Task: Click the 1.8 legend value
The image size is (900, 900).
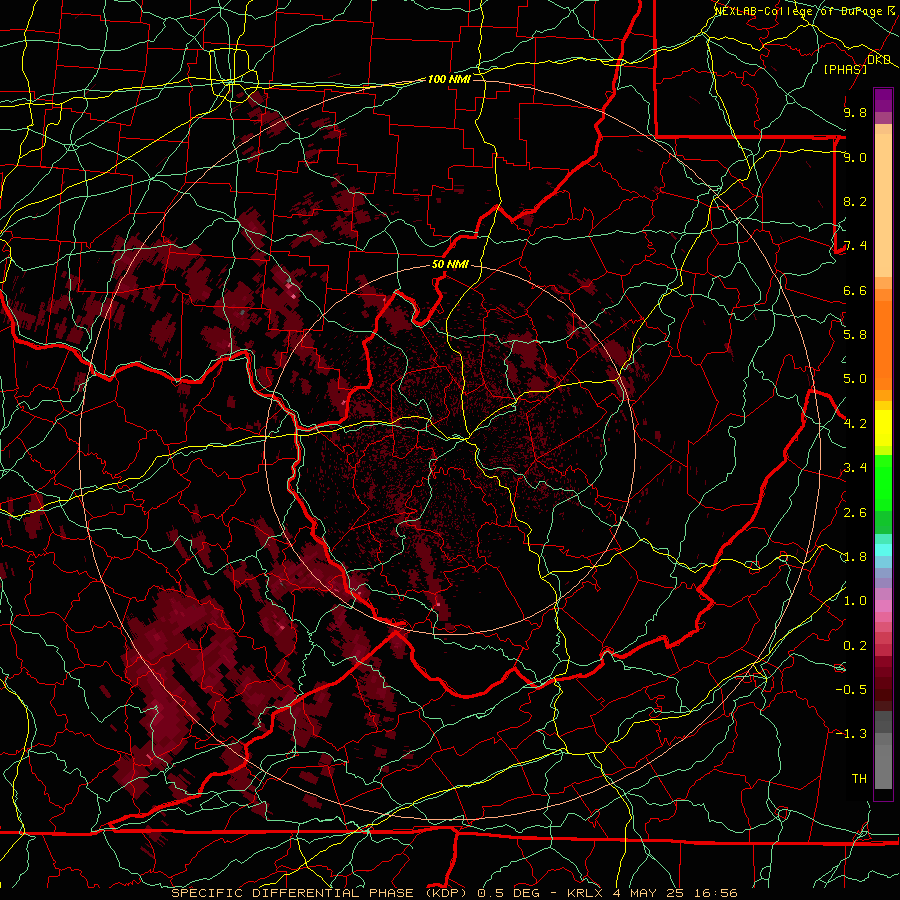Action: [855, 557]
